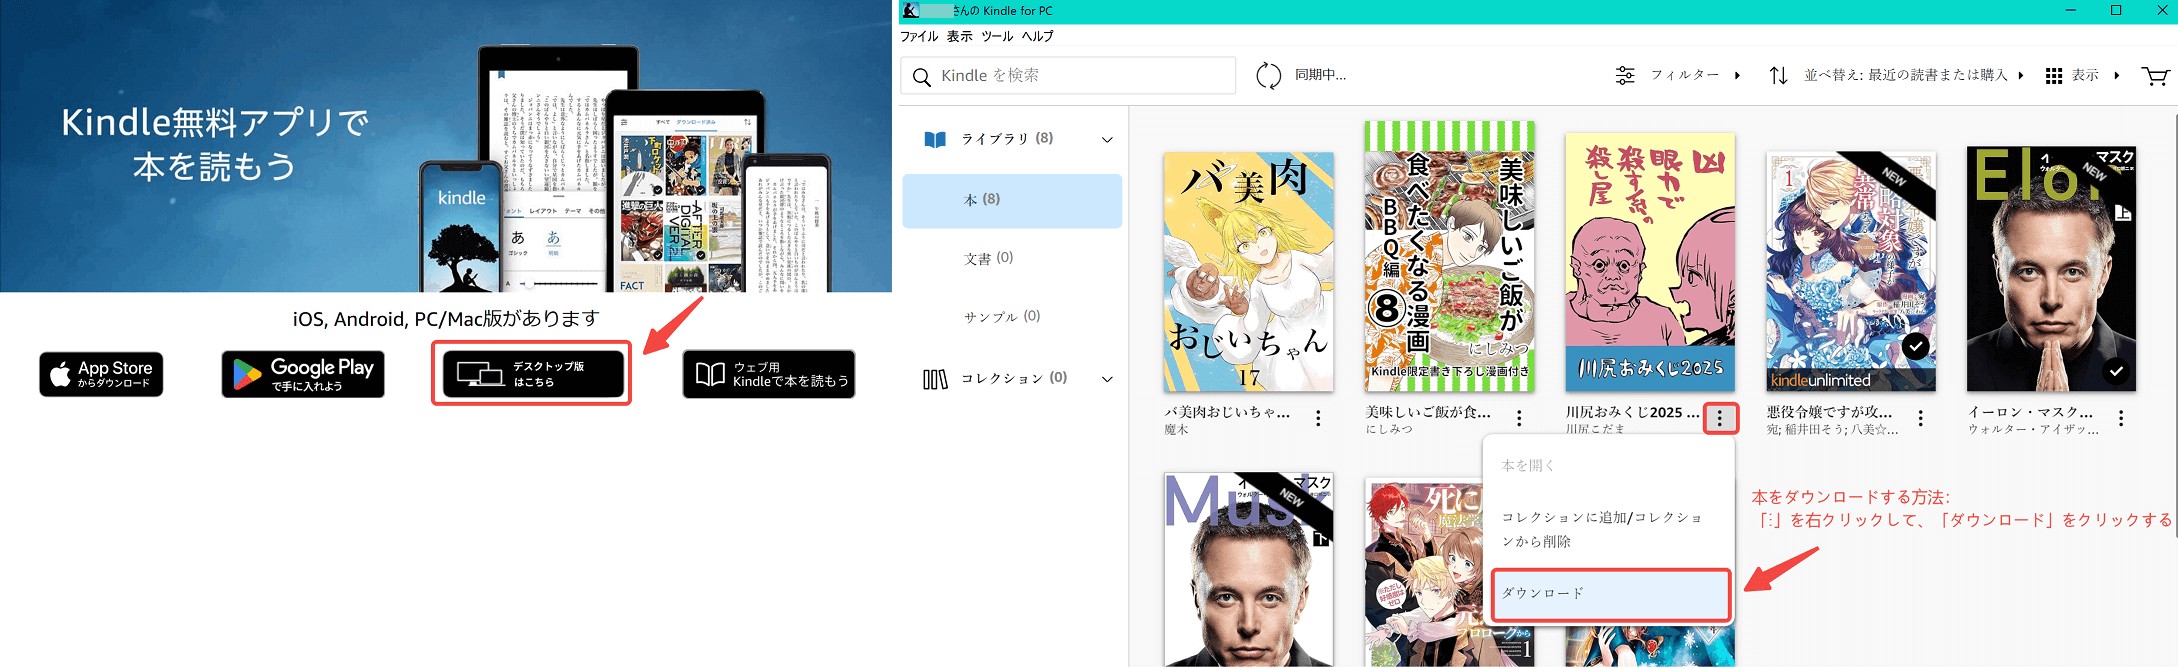The image size is (2178, 668).
Task: Click the search magnifier icon
Action: (922, 76)
